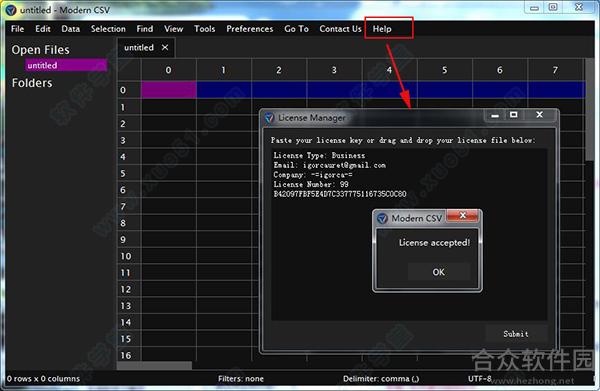Maximize the License Manager window
The image size is (600, 391).
point(514,115)
